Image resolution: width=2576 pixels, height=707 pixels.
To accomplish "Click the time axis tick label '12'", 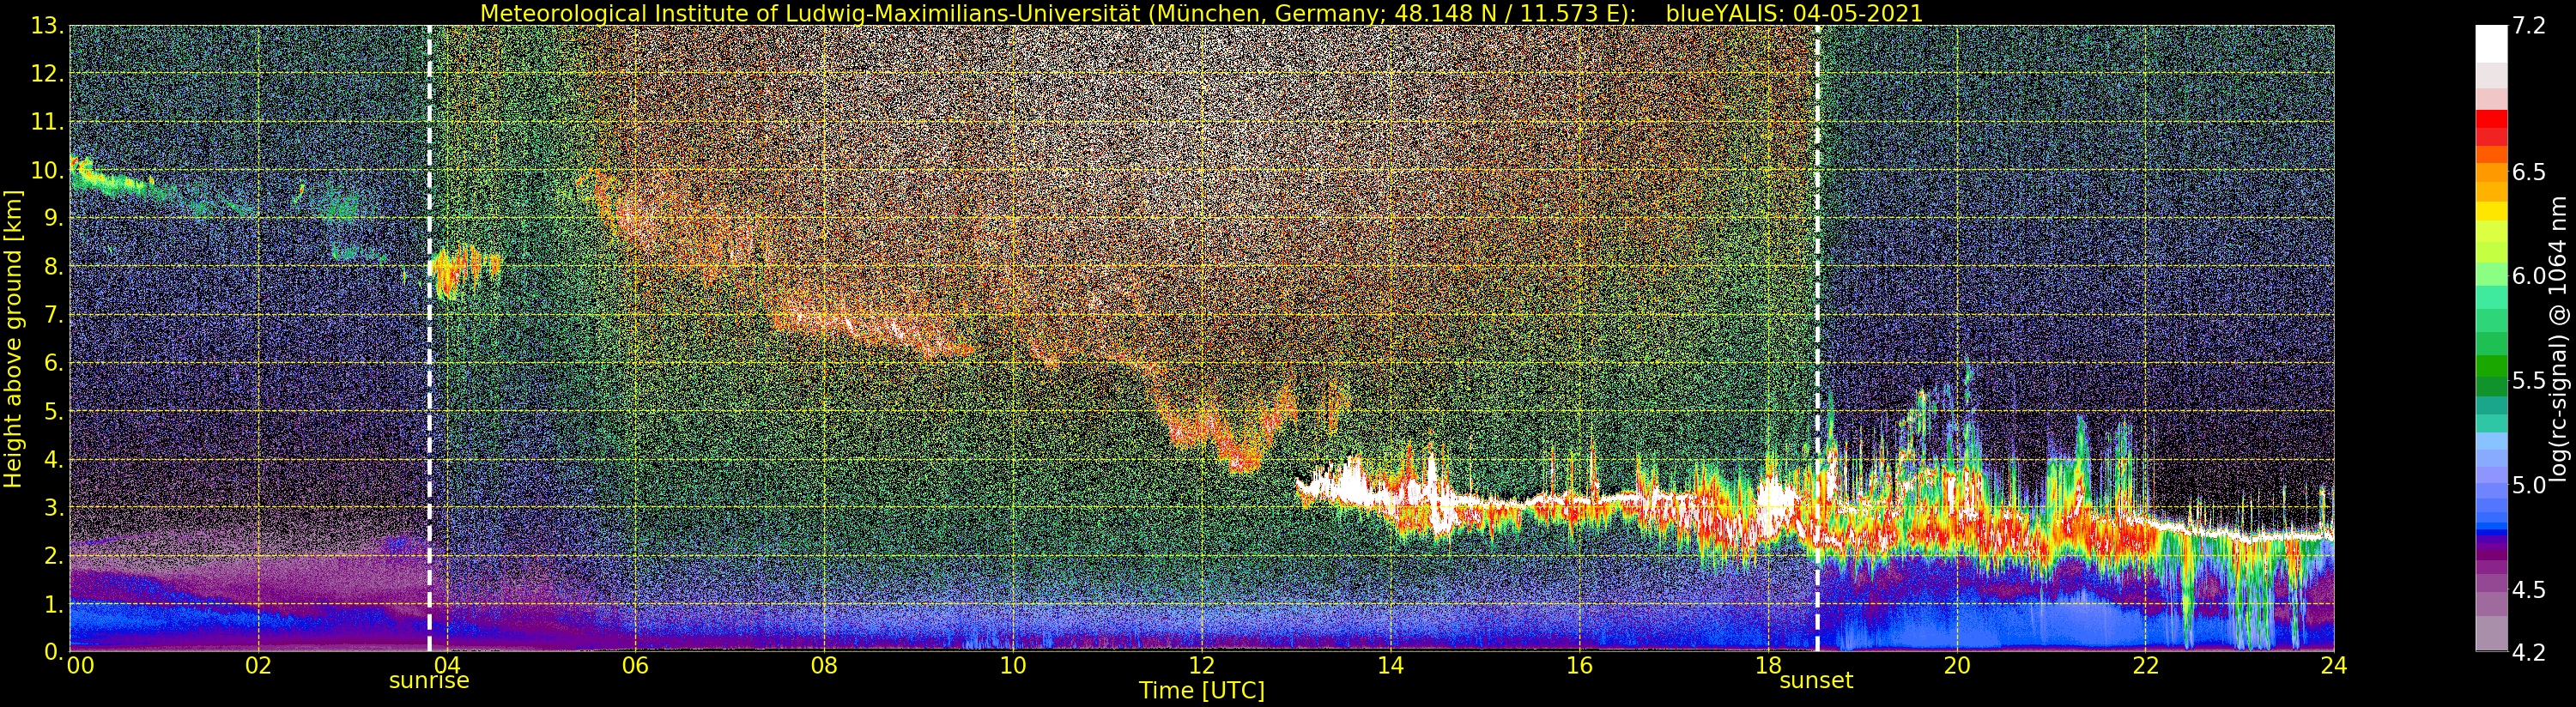I will click(x=1202, y=666).
